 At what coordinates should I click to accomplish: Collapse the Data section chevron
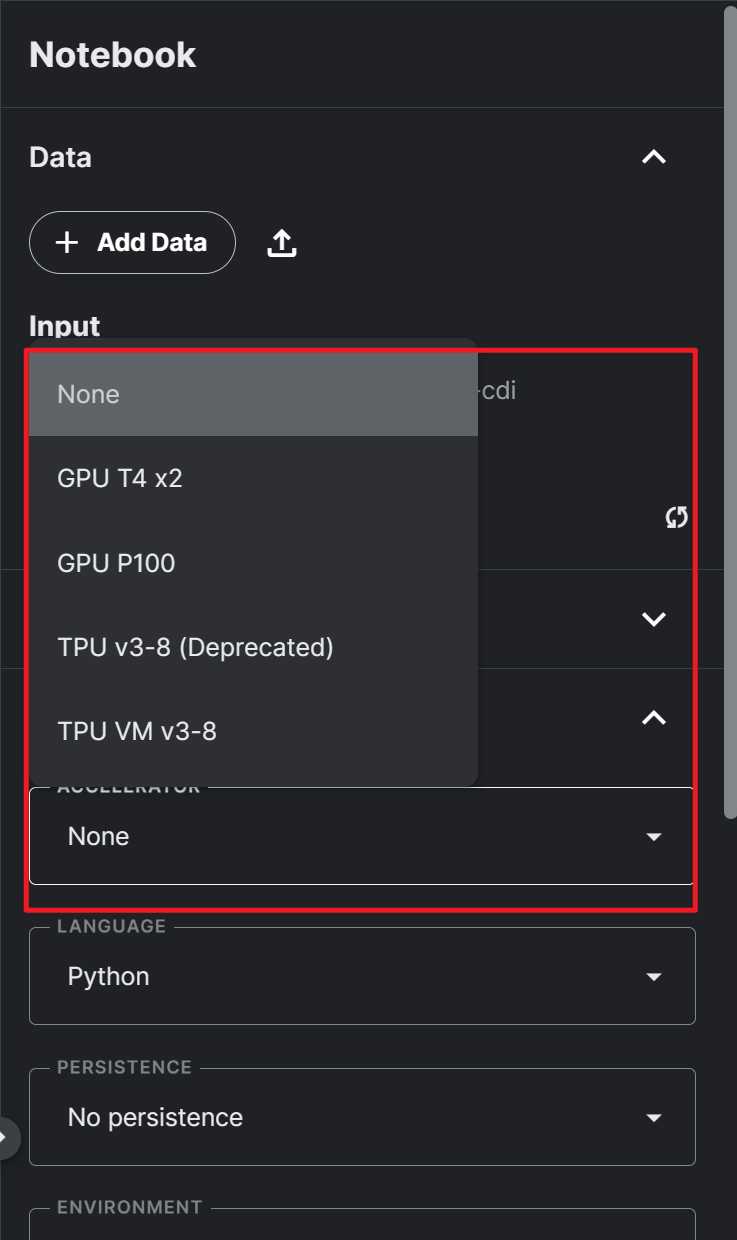click(x=653, y=157)
